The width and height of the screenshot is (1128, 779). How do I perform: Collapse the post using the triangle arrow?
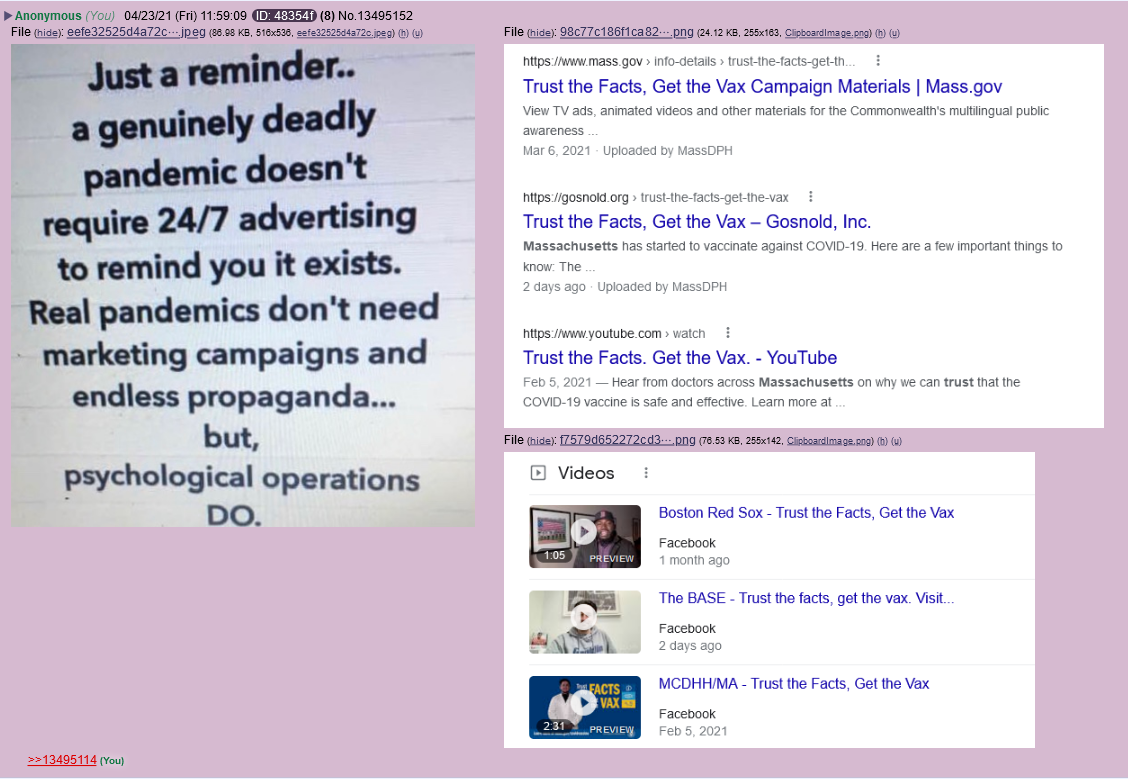(8, 16)
